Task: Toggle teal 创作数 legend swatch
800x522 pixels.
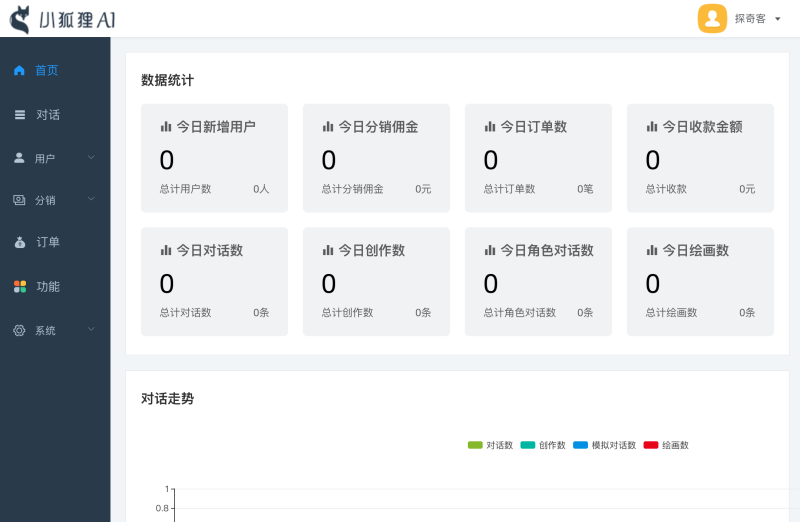Action: click(528, 445)
